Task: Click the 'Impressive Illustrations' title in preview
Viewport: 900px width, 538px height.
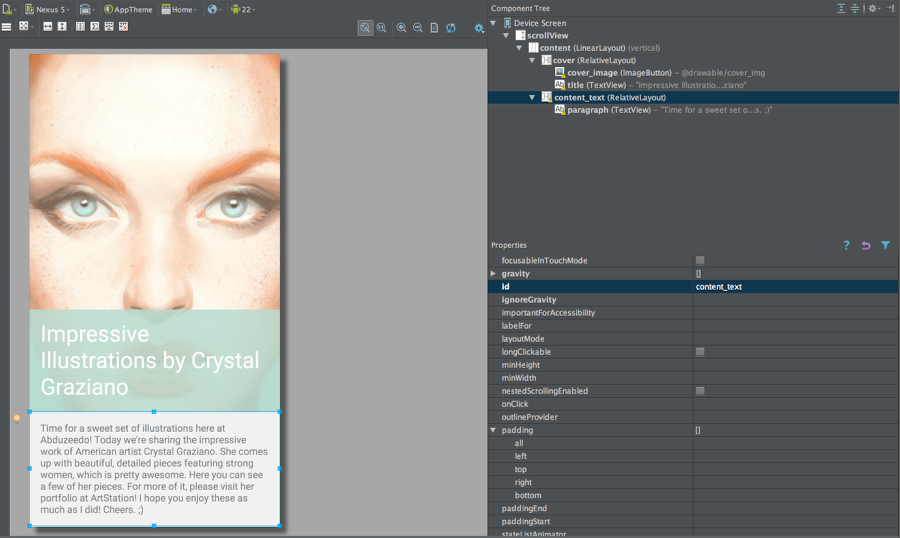Action: click(150, 361)
